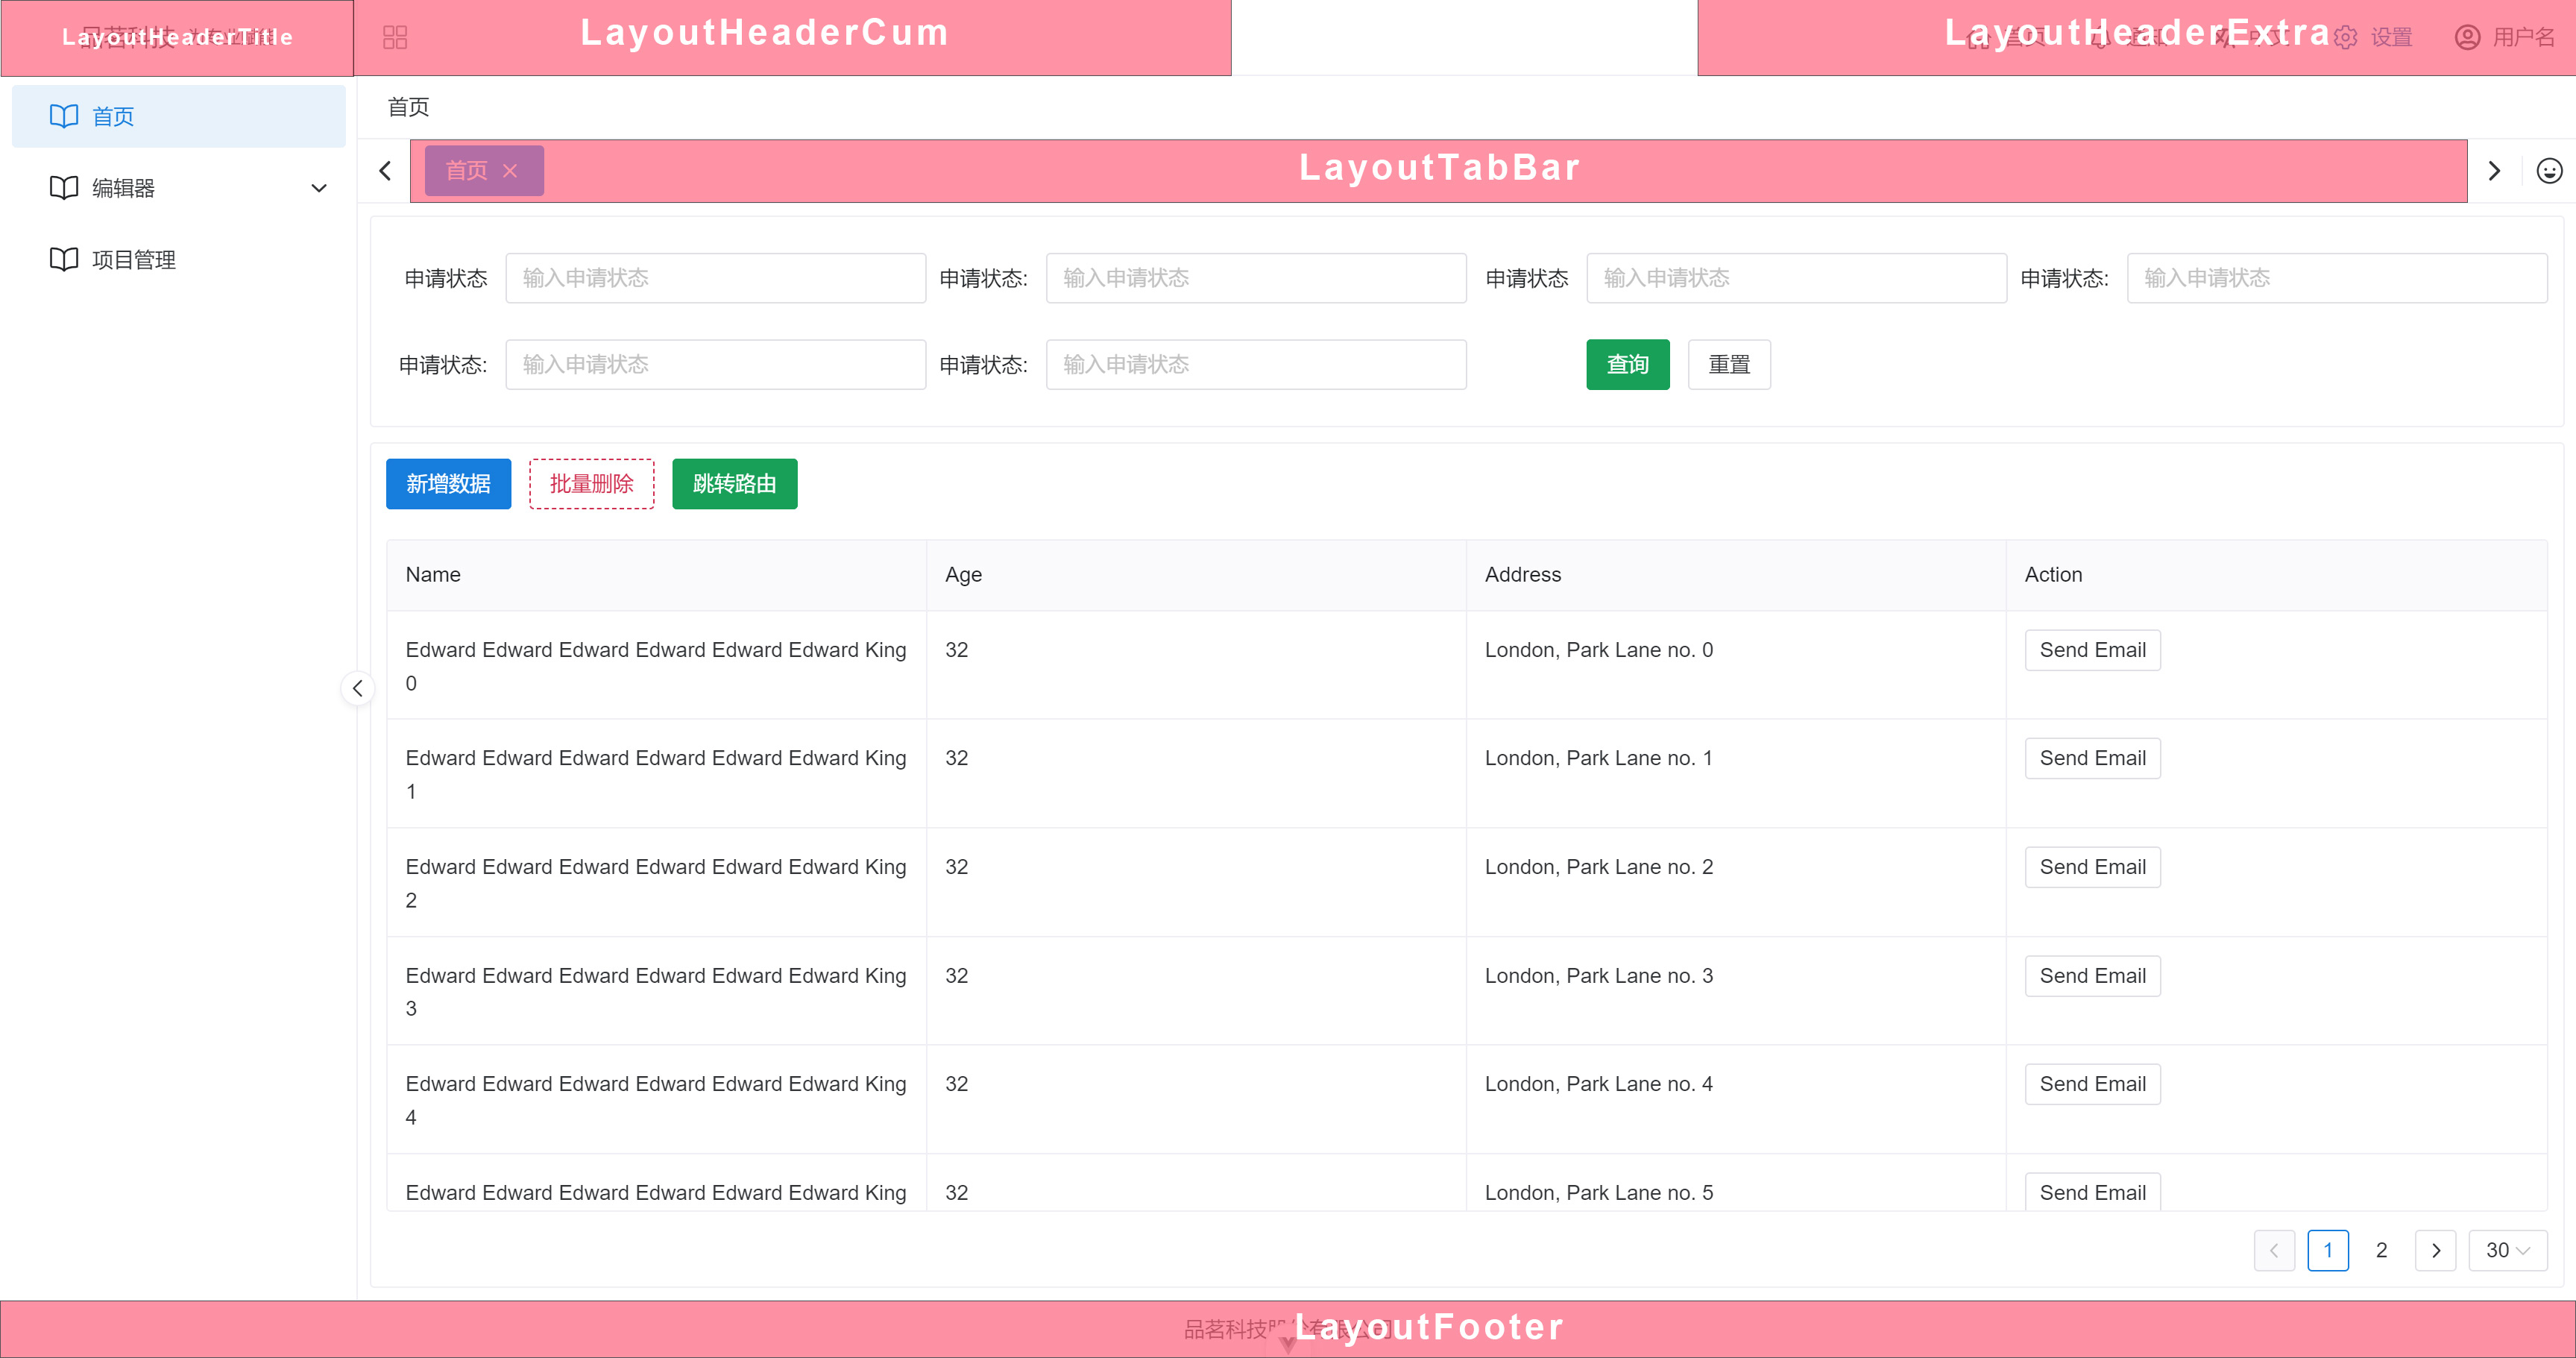This screenshot has width=2576, height=1358.
Task: Click the Action column header
Action: tap(2276, 575)
